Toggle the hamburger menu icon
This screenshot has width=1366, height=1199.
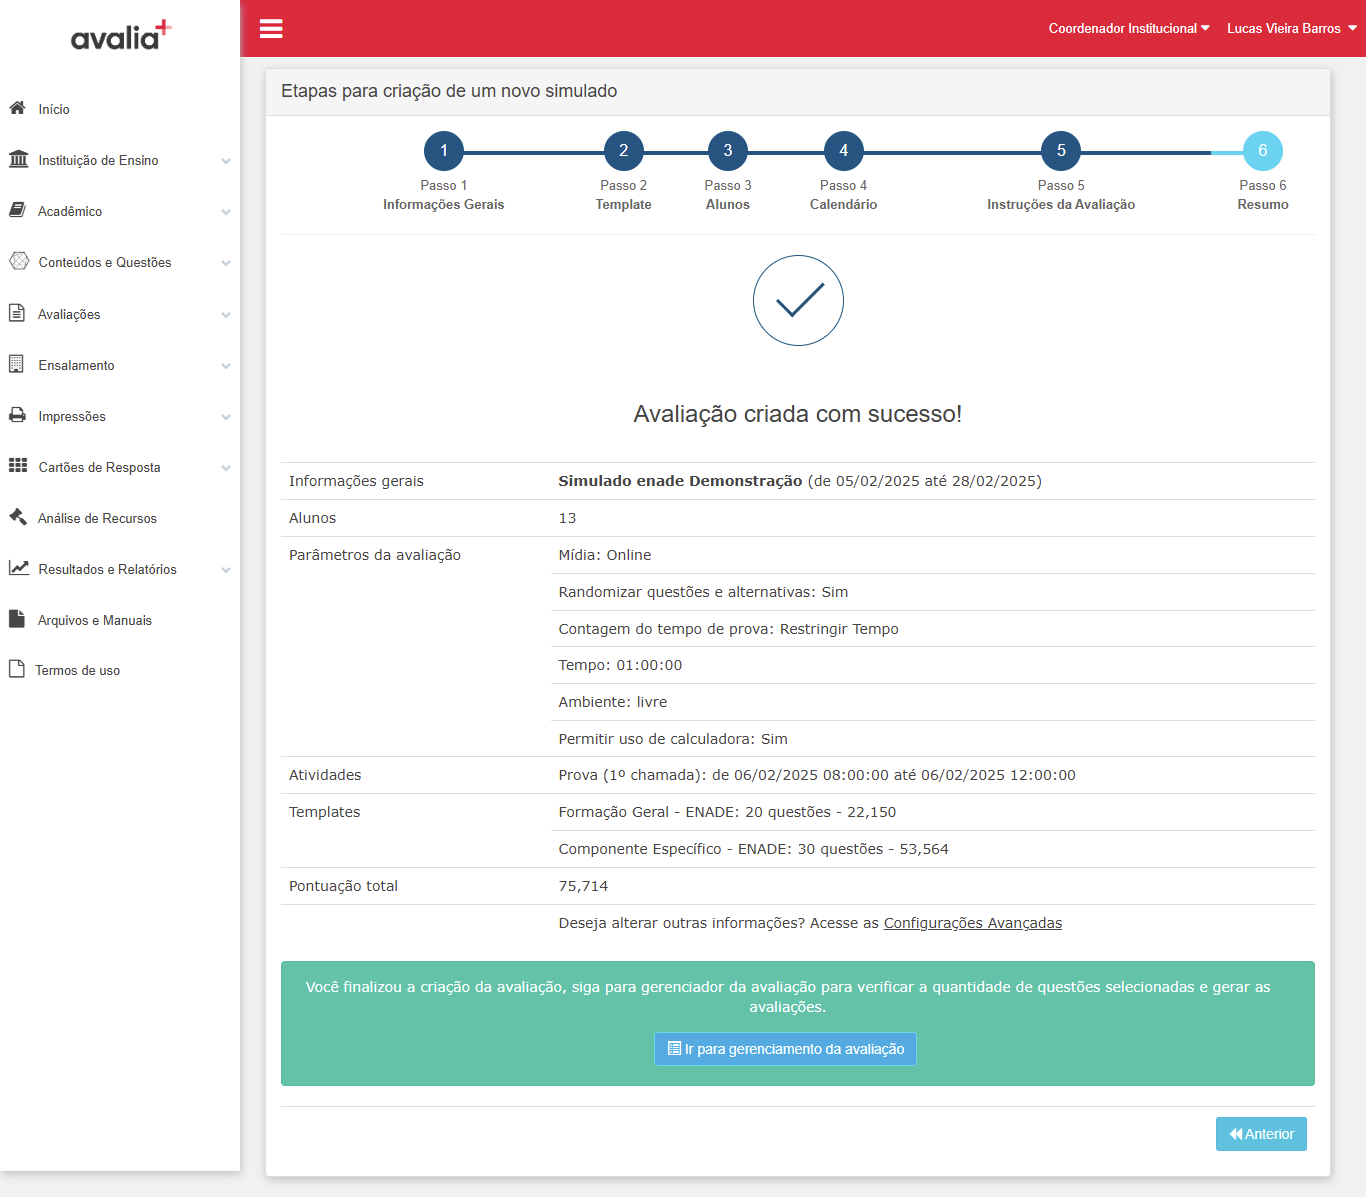(271, 28)
